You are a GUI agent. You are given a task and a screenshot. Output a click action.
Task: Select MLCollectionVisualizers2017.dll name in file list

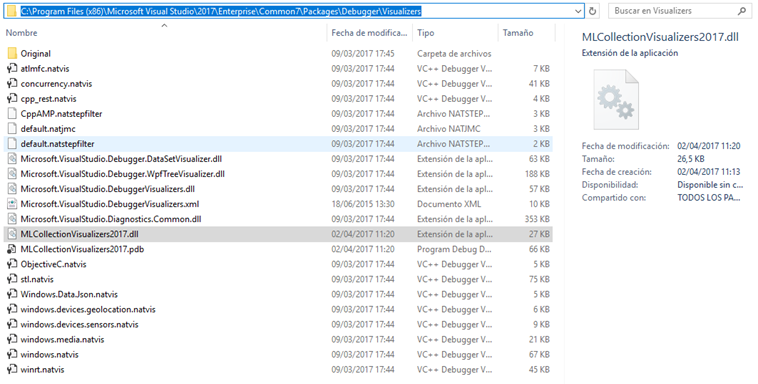79,234
